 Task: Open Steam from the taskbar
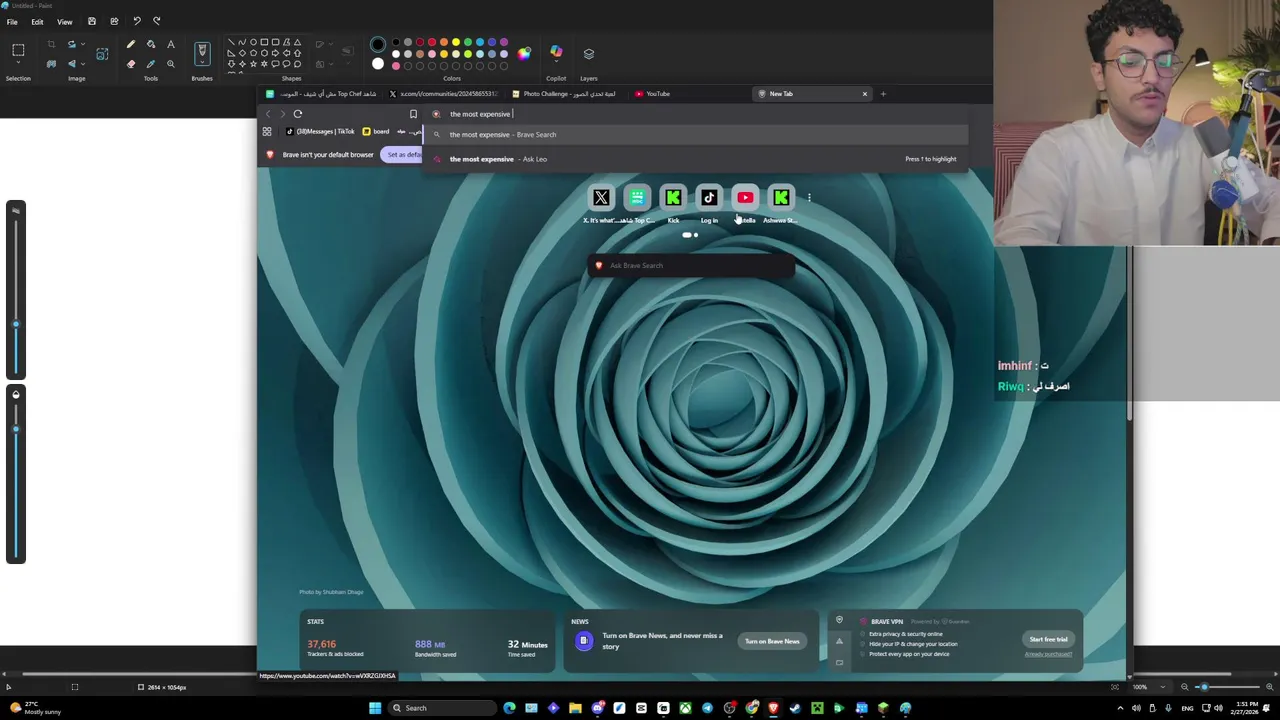coord(795,708)
